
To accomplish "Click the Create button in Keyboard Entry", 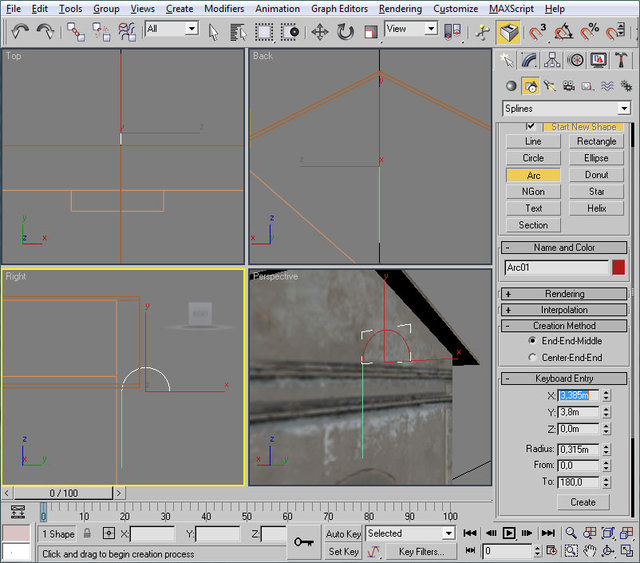I will (x=582, y=502).
